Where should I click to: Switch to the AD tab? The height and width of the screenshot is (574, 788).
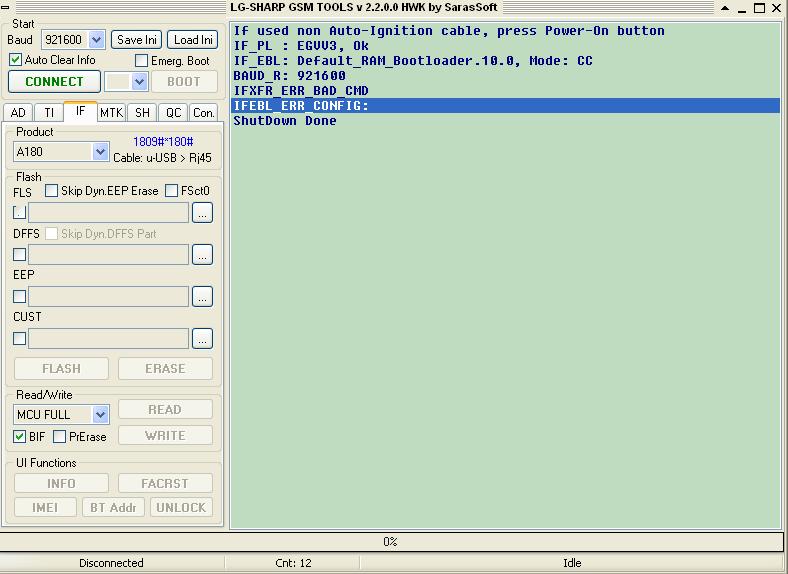(x=18, y=113)
